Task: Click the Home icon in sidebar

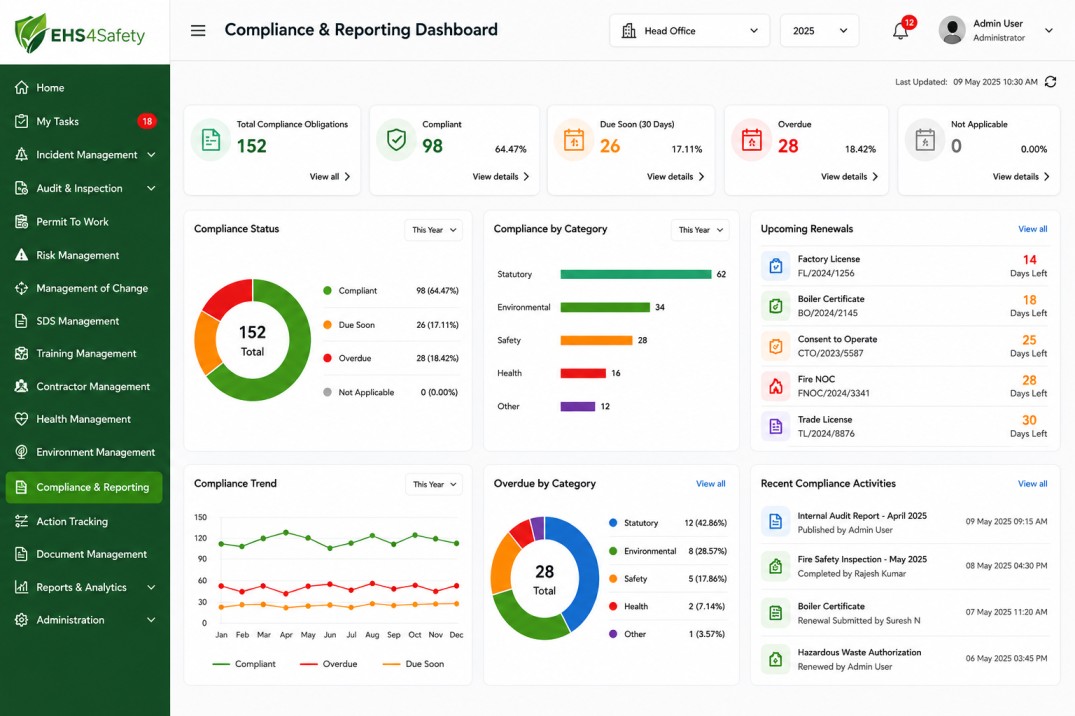Action: [22, 88]
